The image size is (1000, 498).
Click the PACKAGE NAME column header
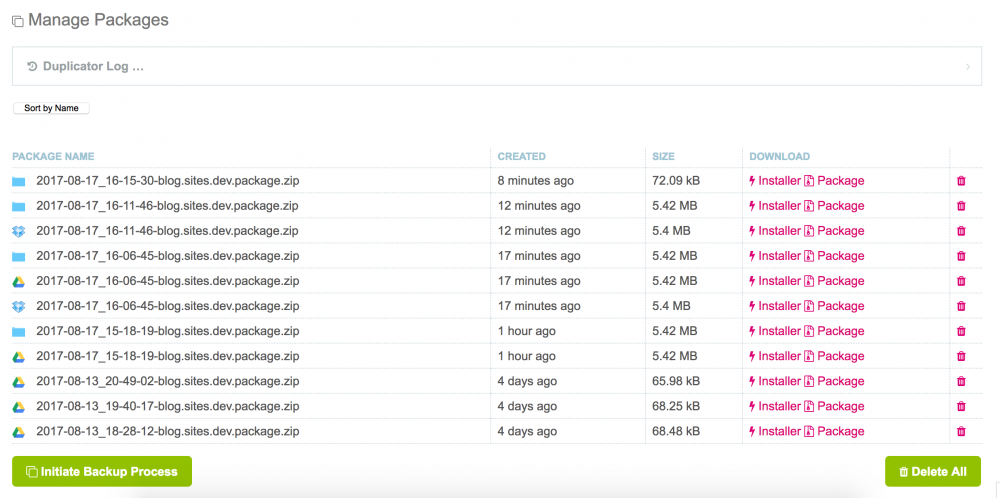(x=54, y=156)
